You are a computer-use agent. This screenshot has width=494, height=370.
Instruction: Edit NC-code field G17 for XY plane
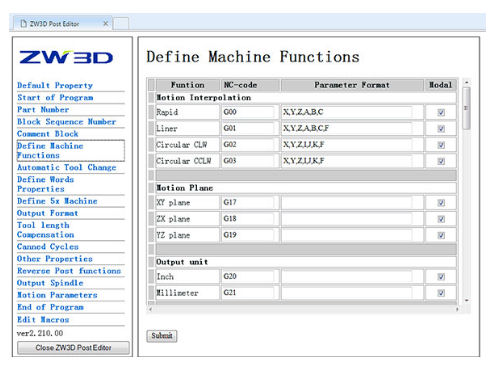(248, 202)
